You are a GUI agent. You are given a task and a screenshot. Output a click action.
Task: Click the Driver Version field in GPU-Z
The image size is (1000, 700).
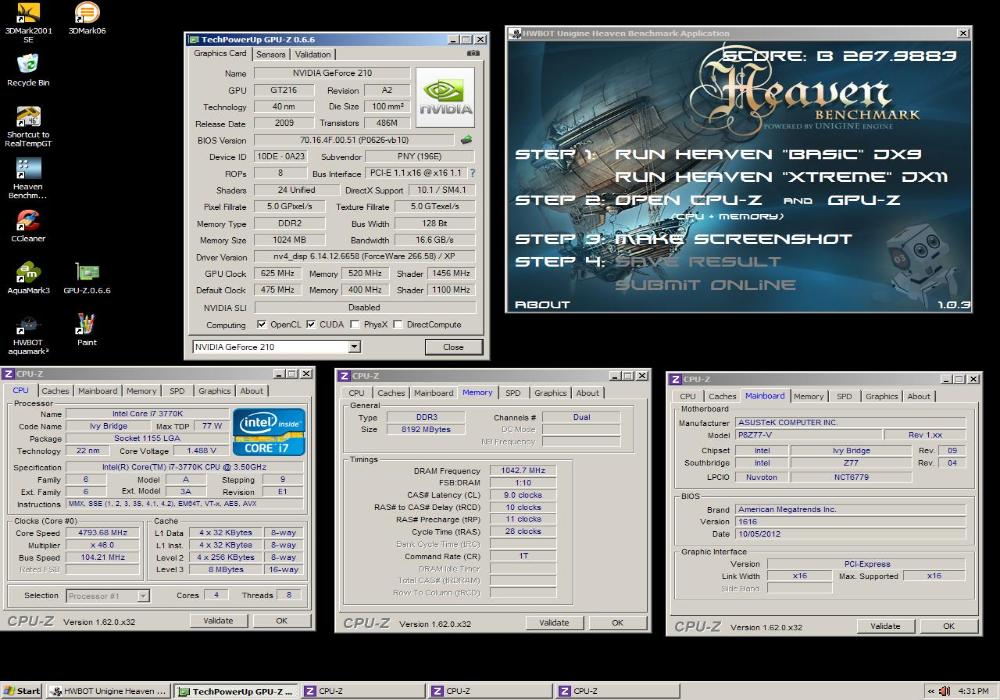[364, 256]
